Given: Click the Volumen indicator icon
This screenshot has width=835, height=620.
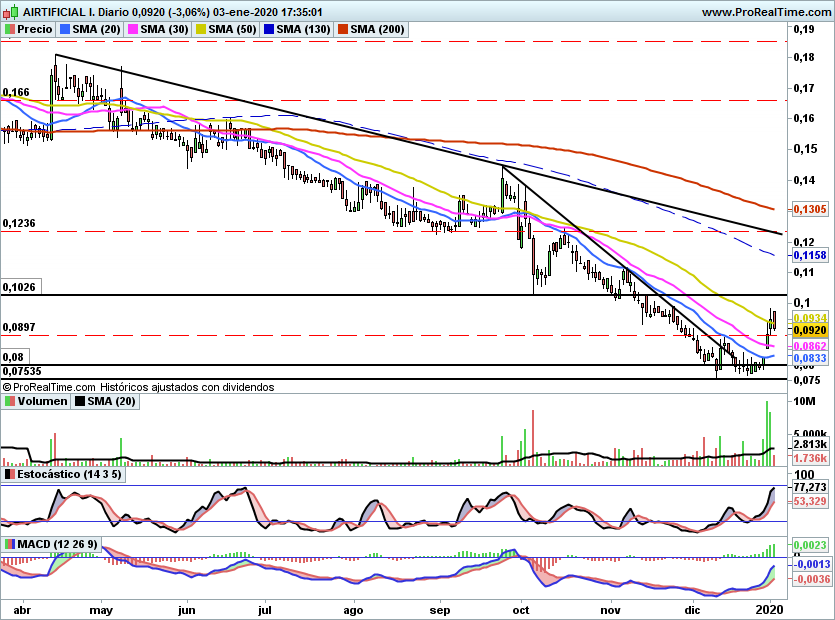Looking at the screenshot, I should pyautogui.click(x=9, y=401).
